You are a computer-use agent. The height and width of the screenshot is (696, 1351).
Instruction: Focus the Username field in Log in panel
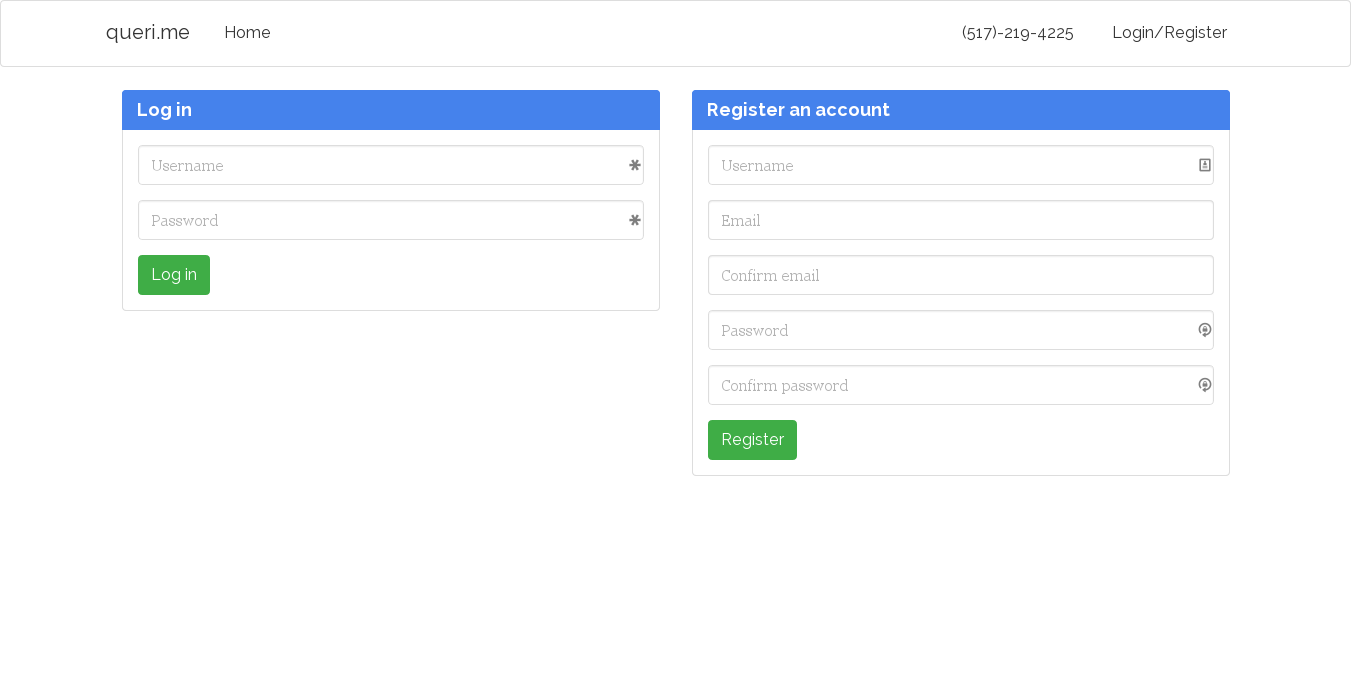pyautogui.click(x=380, y=166)
